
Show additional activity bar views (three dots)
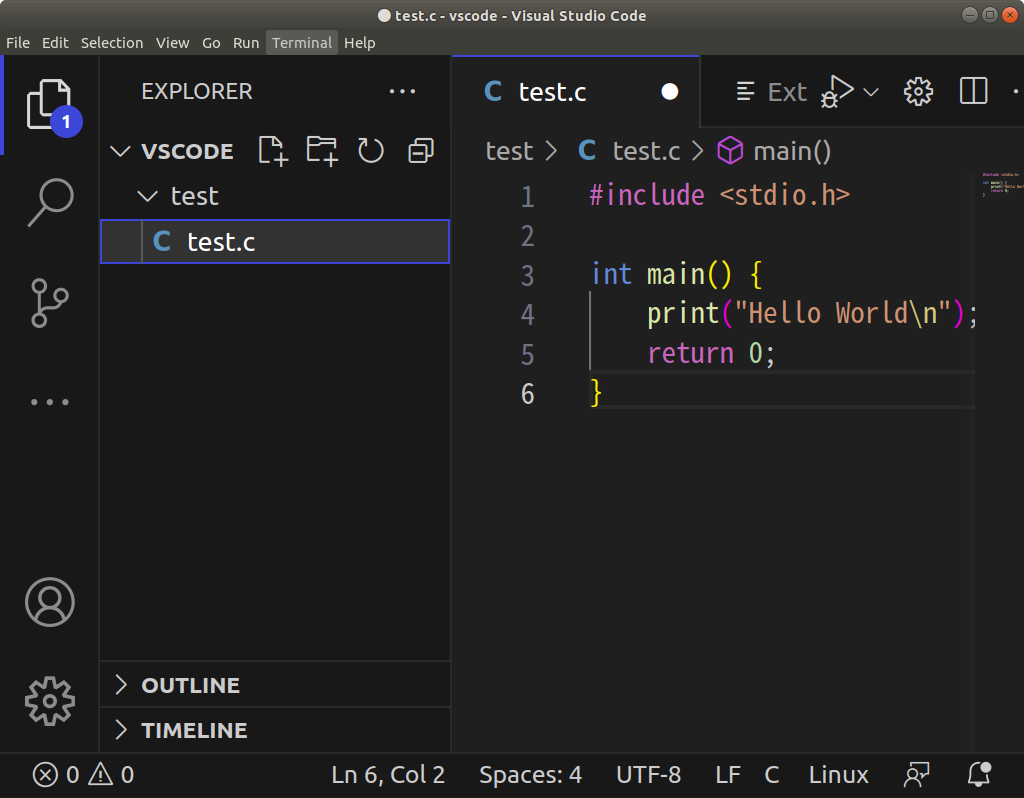click(x=50, y=402)
